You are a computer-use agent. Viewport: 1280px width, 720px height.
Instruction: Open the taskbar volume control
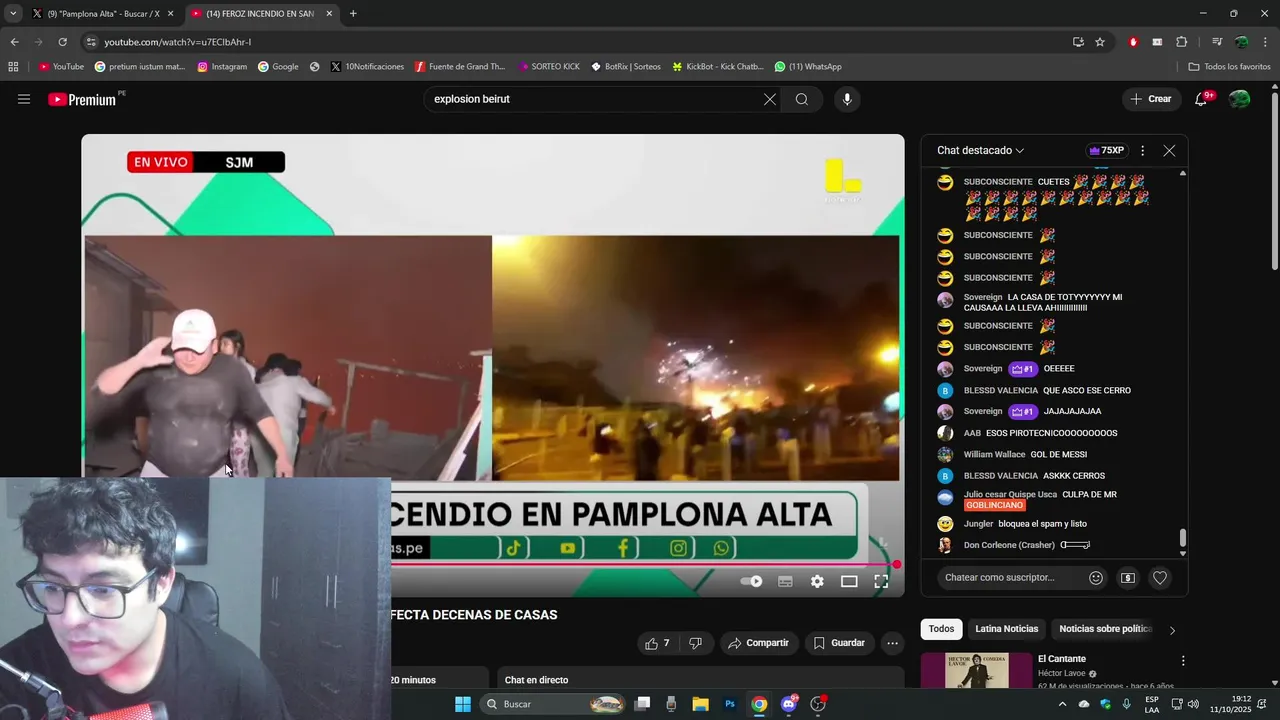[x=1193, y=704]
